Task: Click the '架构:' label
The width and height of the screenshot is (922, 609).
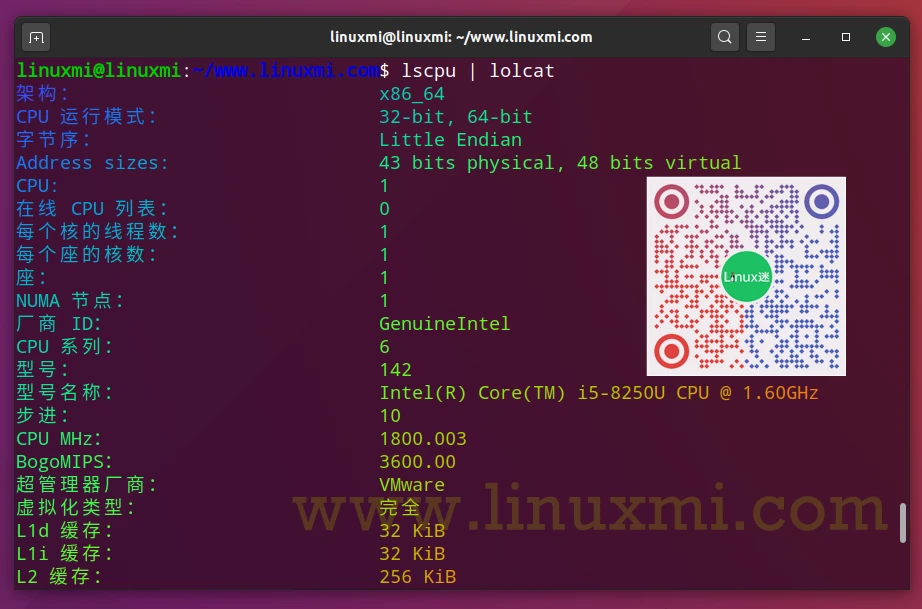Action: click(42, 93)
